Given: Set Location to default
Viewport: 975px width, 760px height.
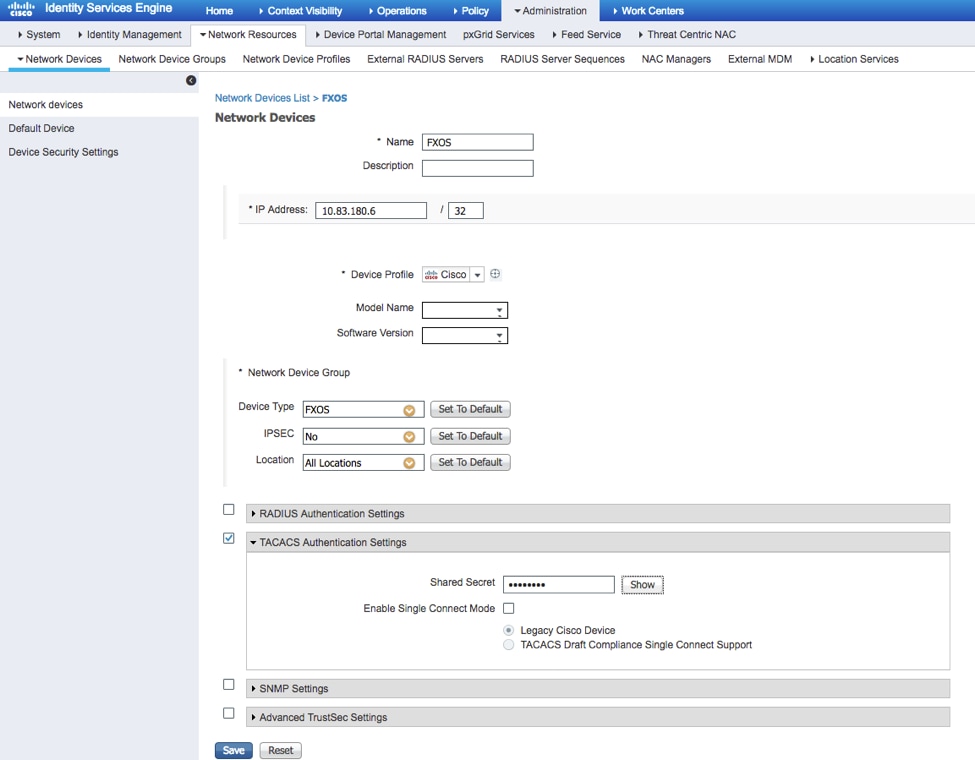Looking at the screenshot, I should point(470,462).
